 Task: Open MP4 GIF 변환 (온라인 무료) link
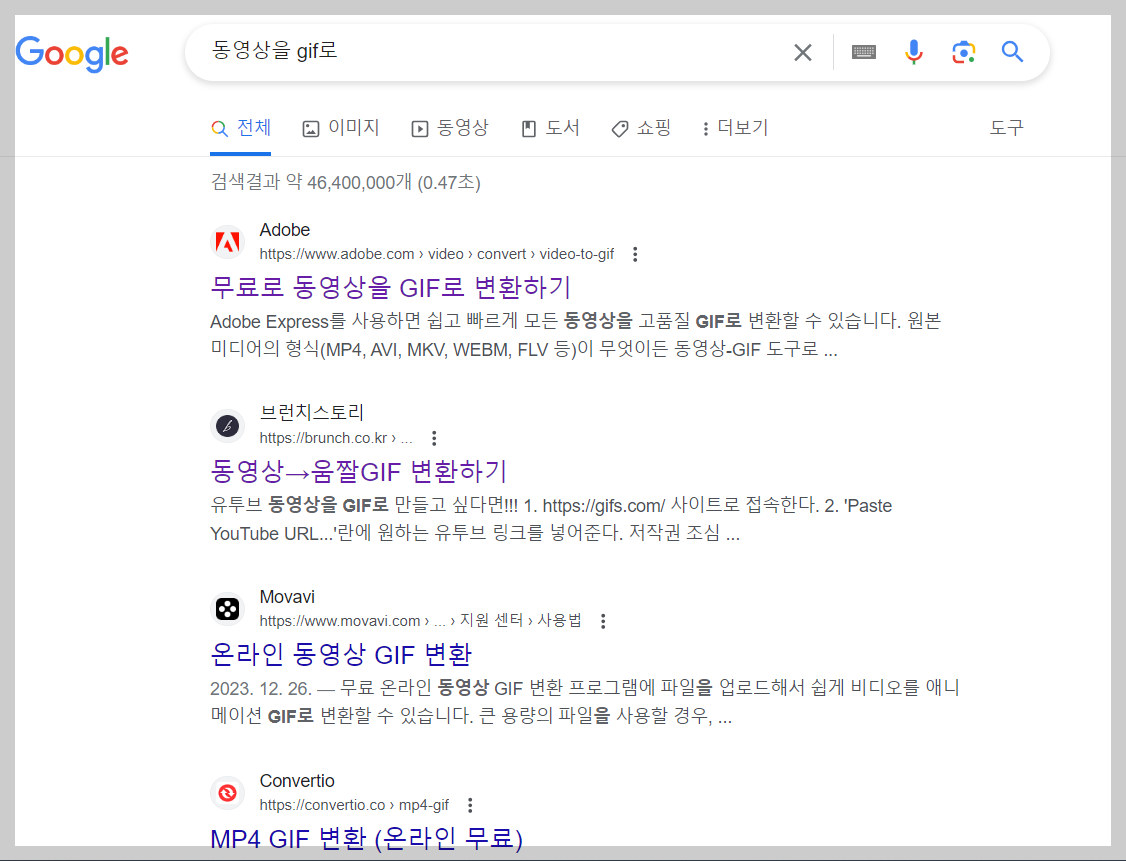point(366,838)
